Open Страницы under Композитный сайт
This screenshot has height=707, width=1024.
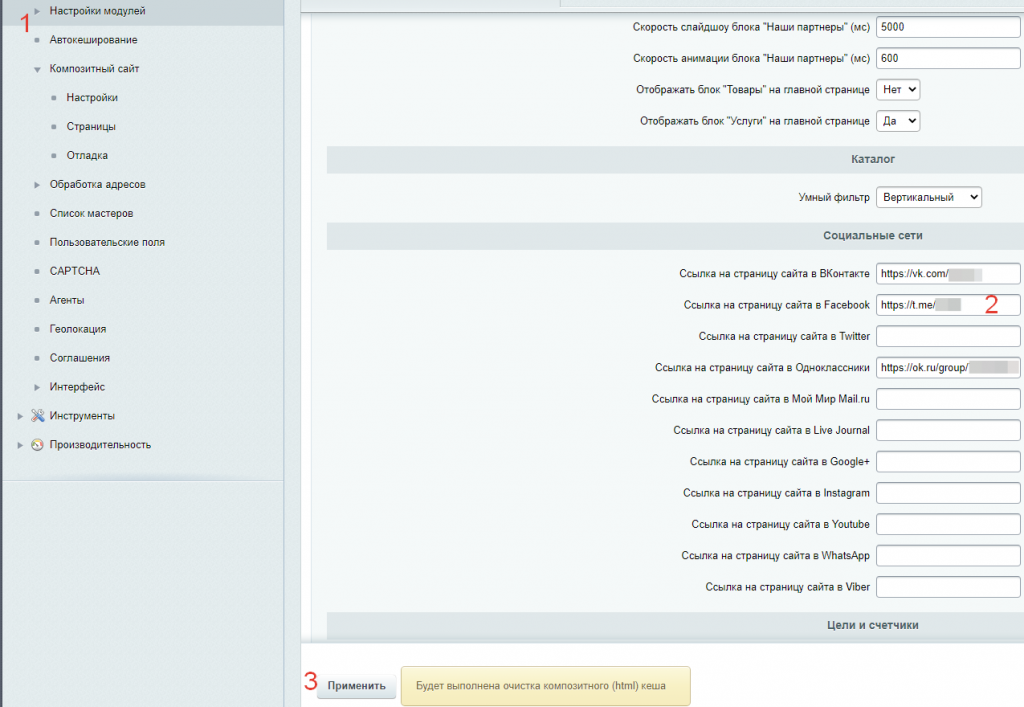(91, 127)
